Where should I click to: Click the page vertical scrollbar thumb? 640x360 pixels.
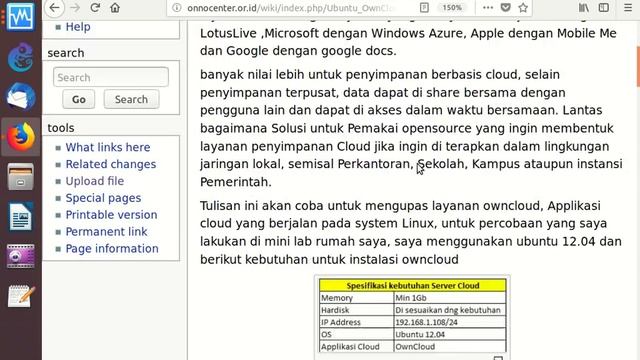click(x=638, y=67)
